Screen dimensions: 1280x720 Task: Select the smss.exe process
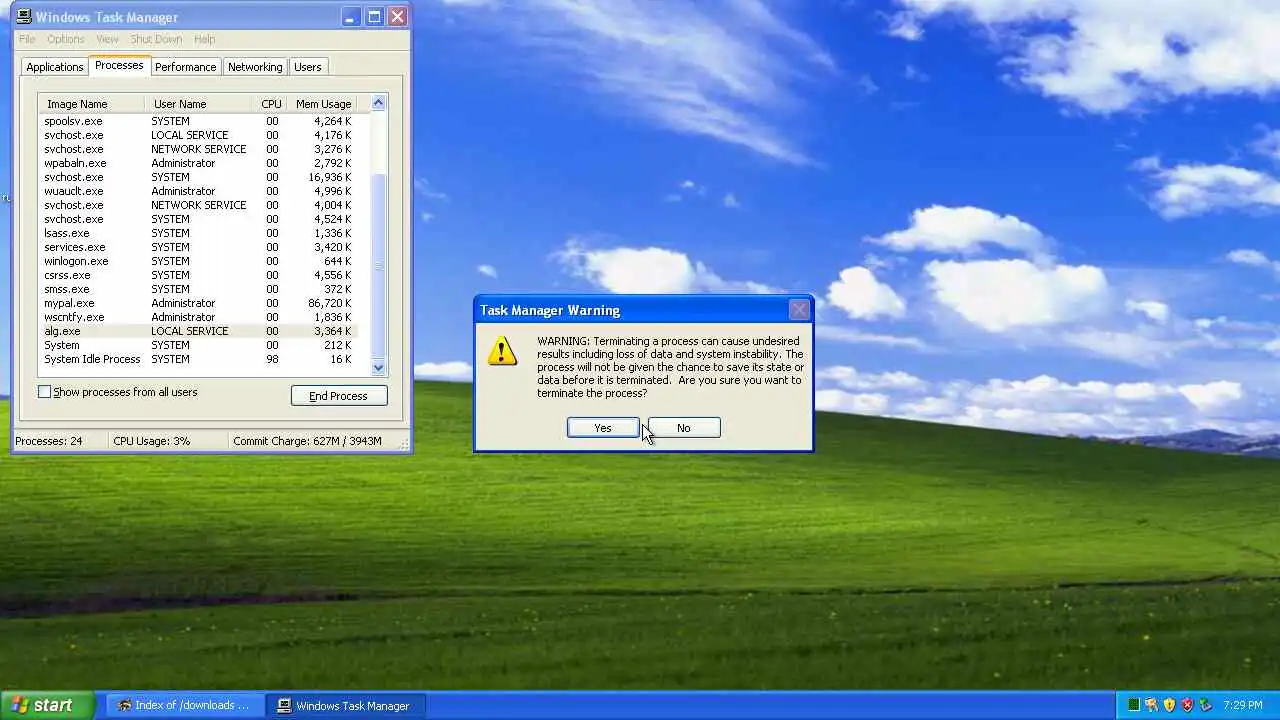pyautogui.click(x=198, y=289)
